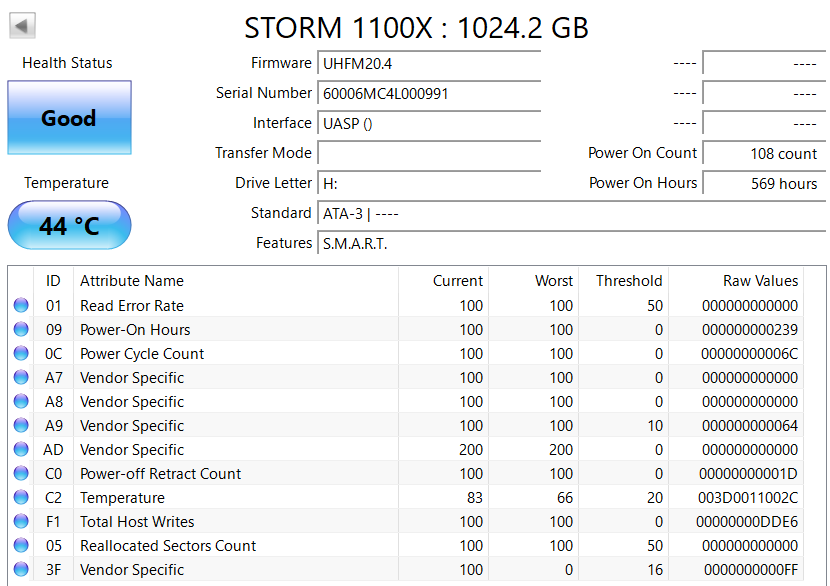Click raw value 000000000239
The image size is (830, 586).
750,329
